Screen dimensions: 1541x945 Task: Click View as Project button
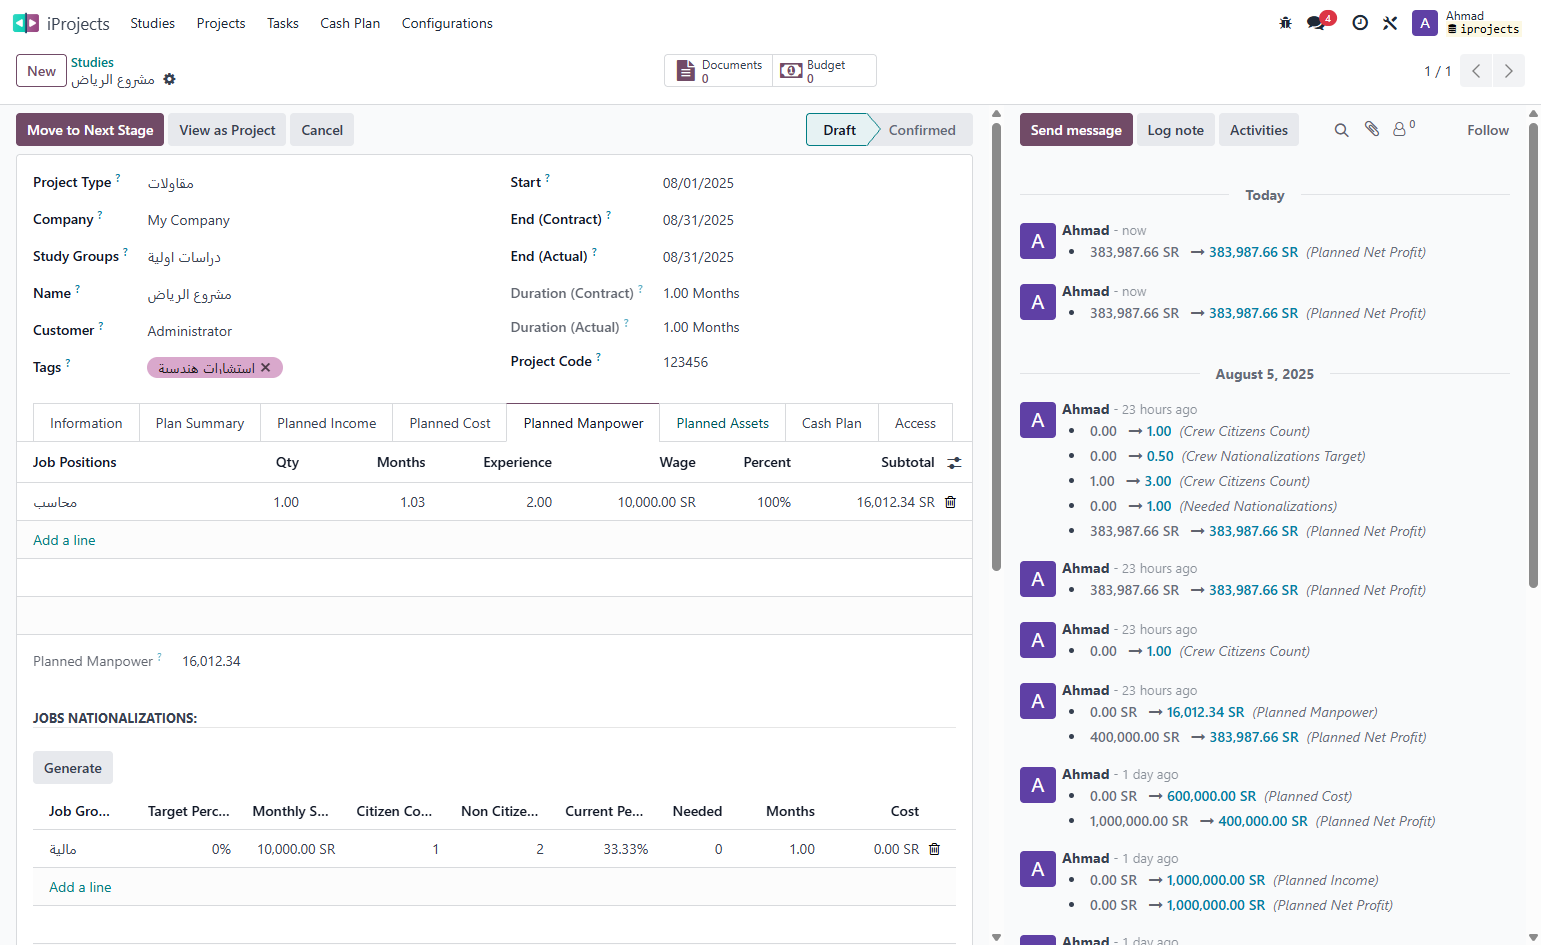point(227,130)
